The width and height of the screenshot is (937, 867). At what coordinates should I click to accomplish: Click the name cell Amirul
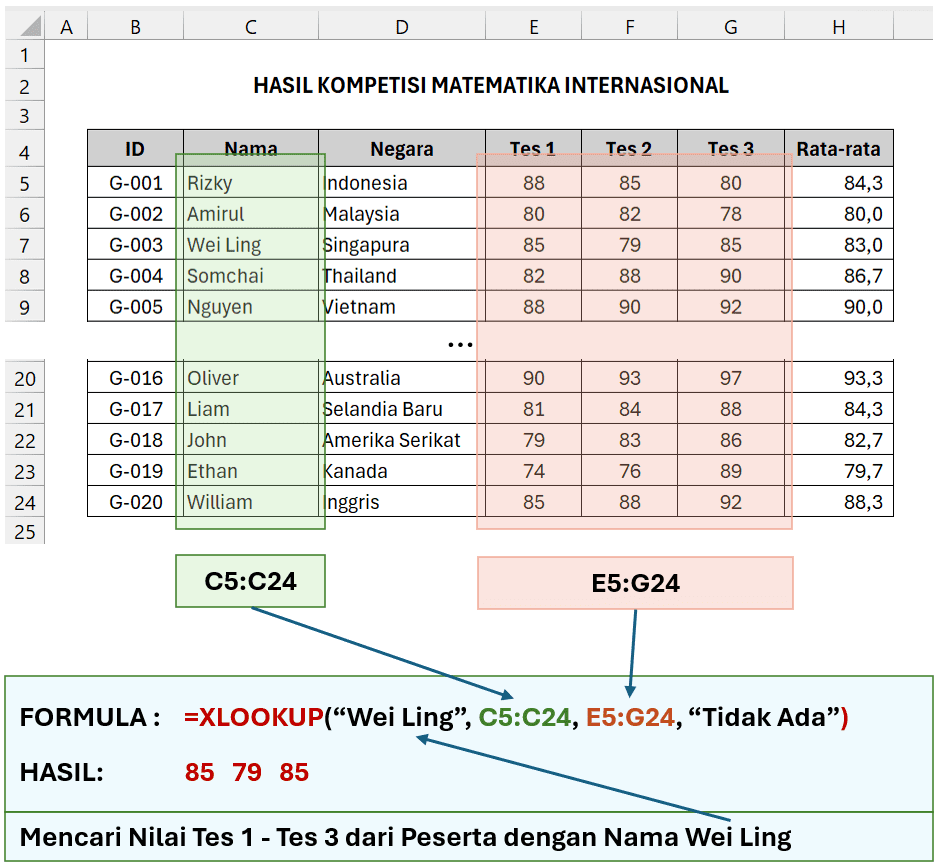[251, 214]
